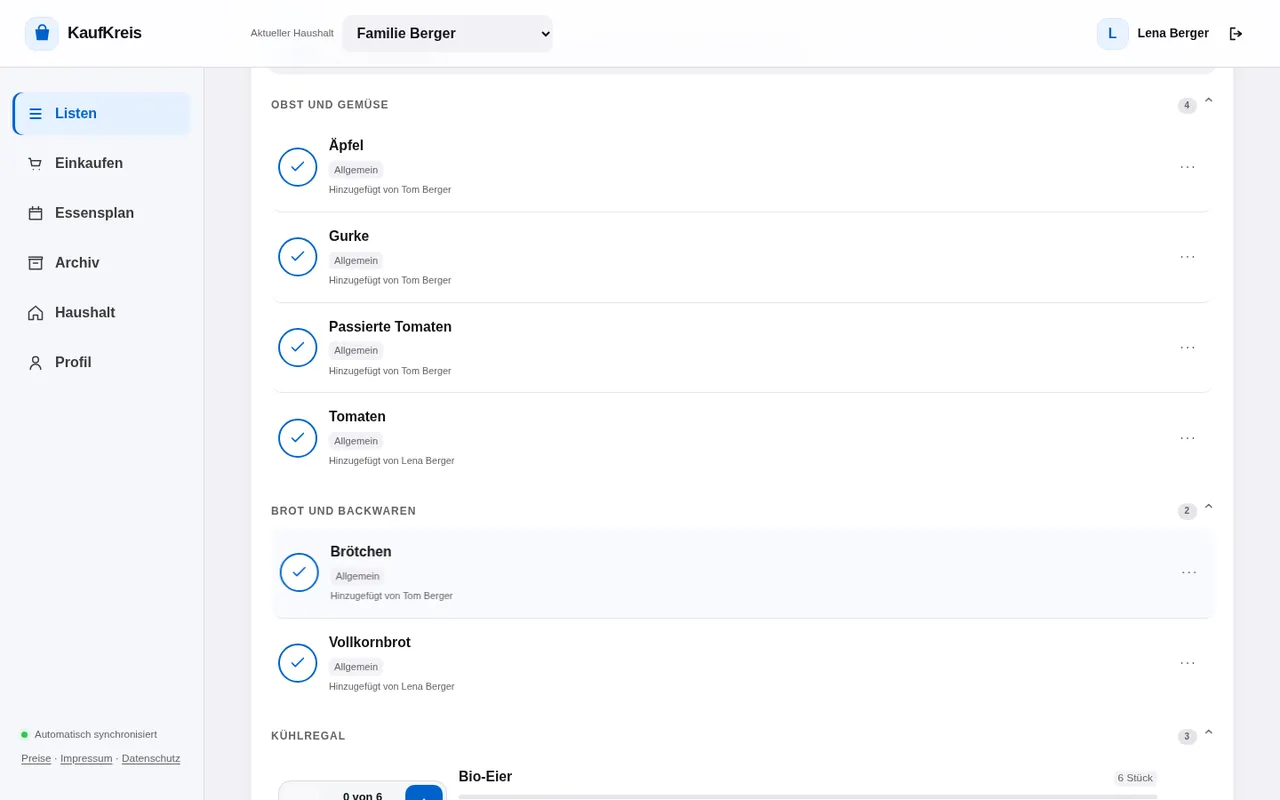
Task: Open the Preise link
Action: coord(36,758)
